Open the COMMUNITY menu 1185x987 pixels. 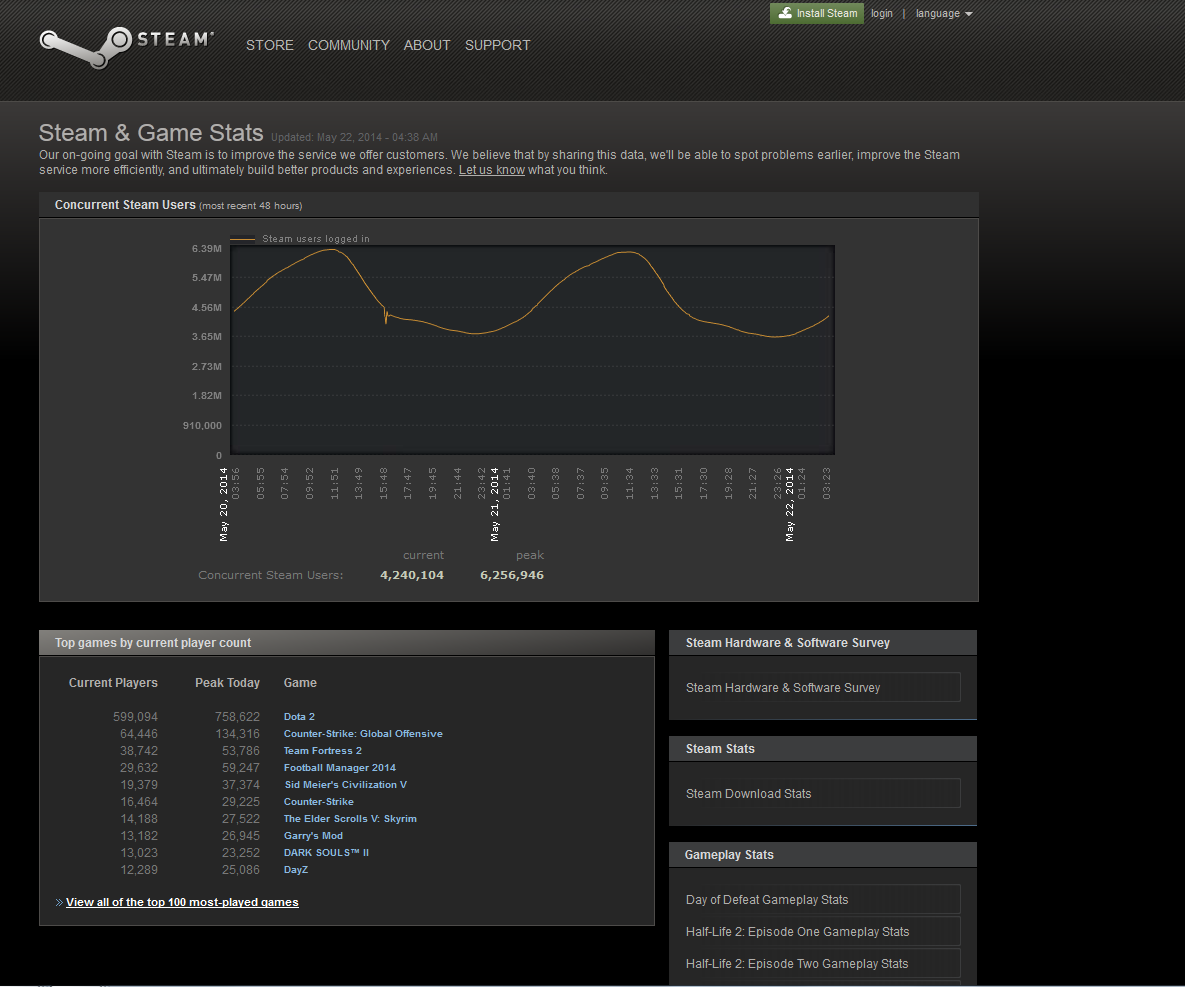[348, 45]
